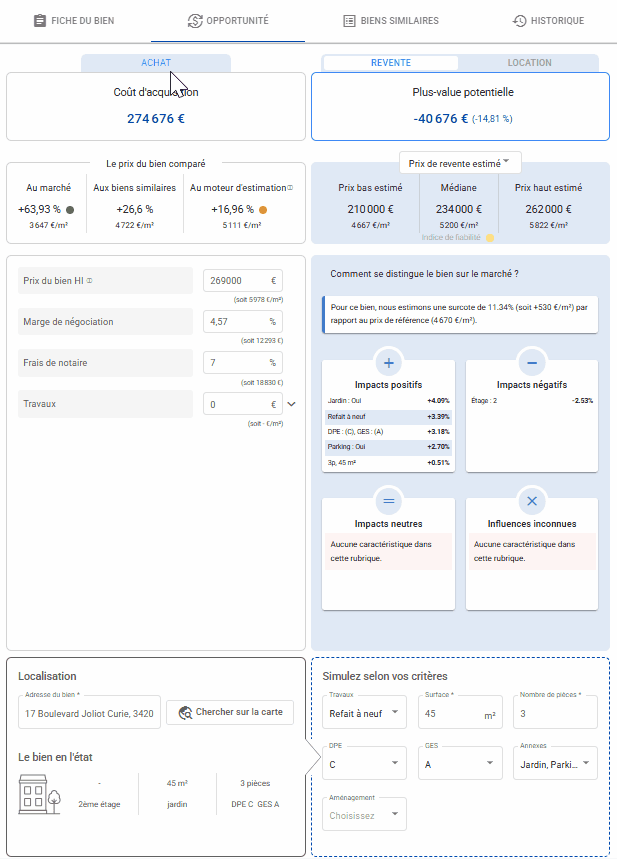Click the plus icon of Impacts positifs
The width and height of the screenshot is (617, 859).
pos(389,363)
